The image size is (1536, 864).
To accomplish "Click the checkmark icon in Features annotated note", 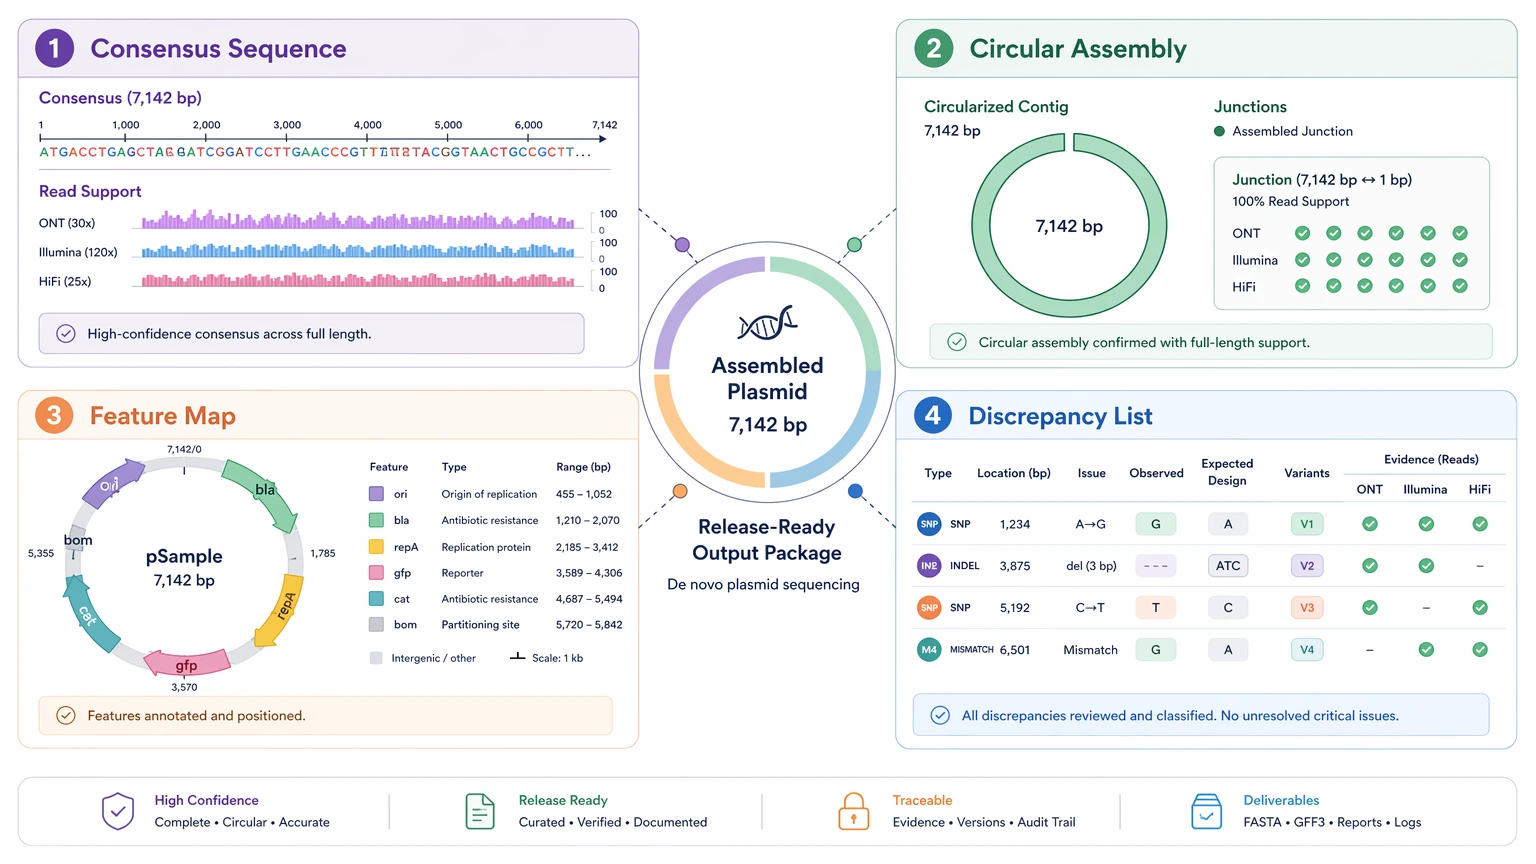I will (66, 716).
